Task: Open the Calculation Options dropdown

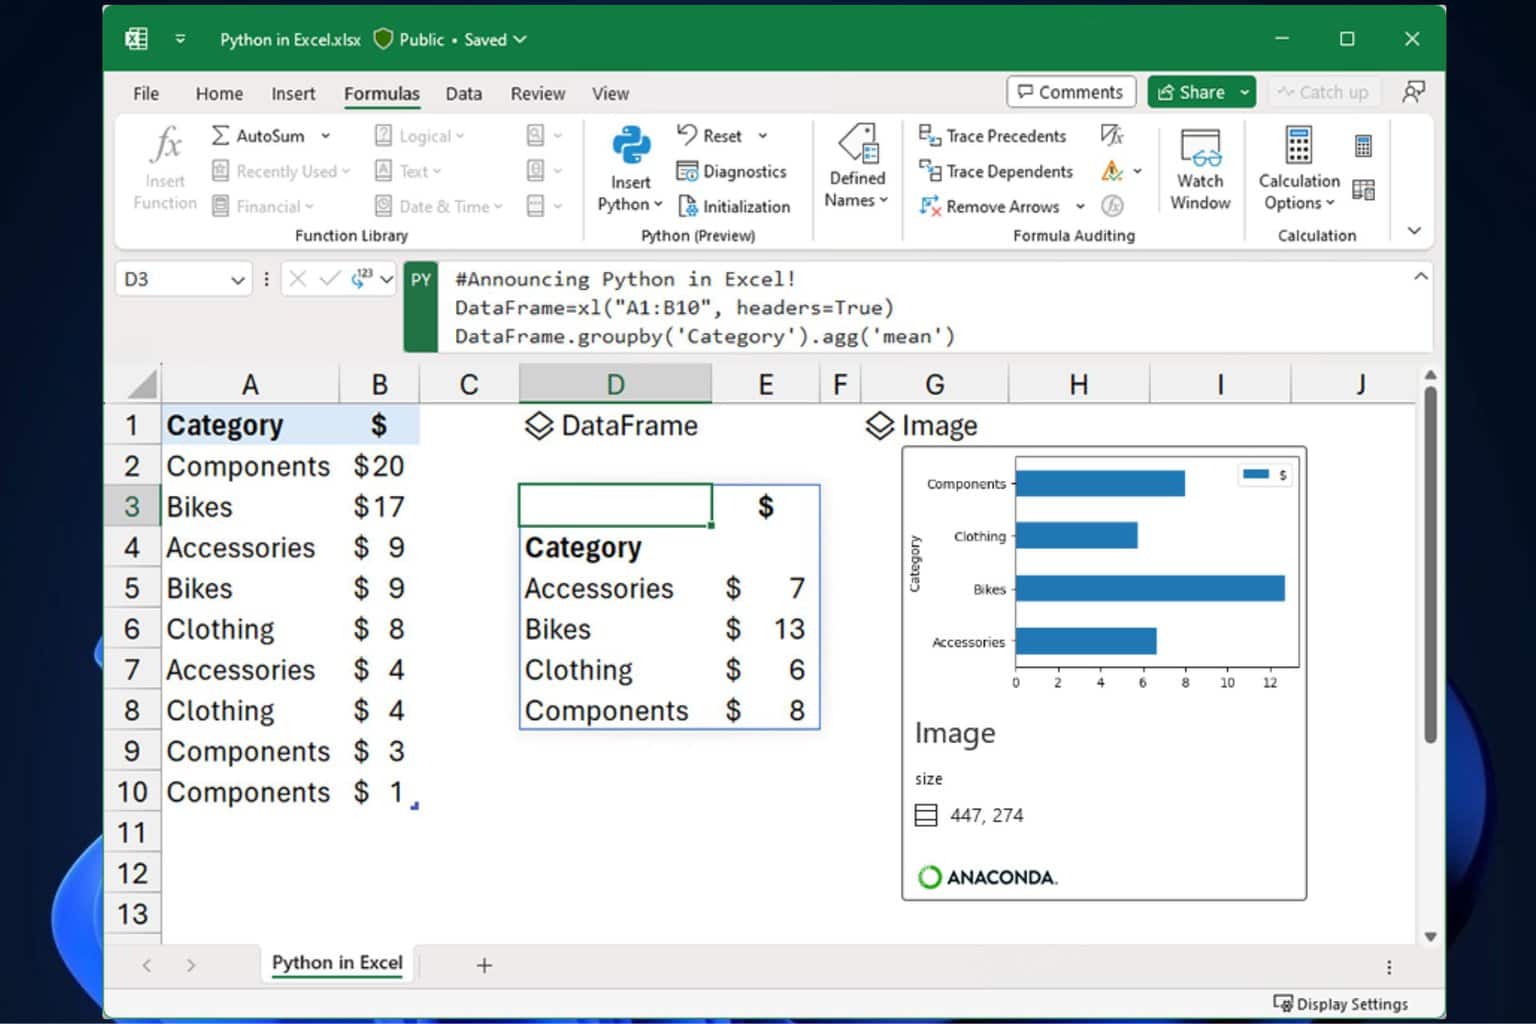Action: [x=1298, y=169]
